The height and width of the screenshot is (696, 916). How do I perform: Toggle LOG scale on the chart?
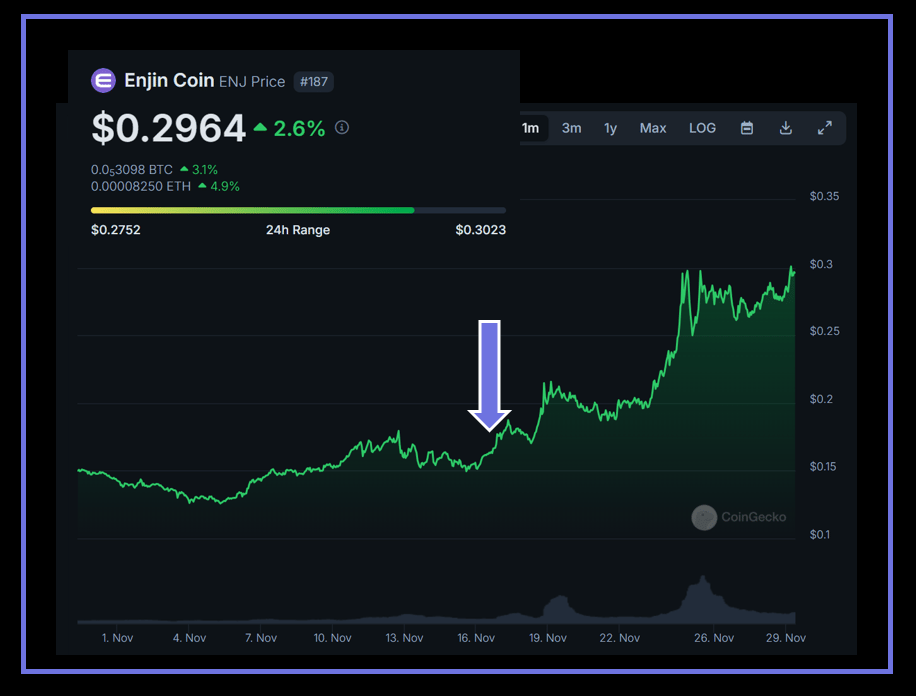tap(702, 128)
